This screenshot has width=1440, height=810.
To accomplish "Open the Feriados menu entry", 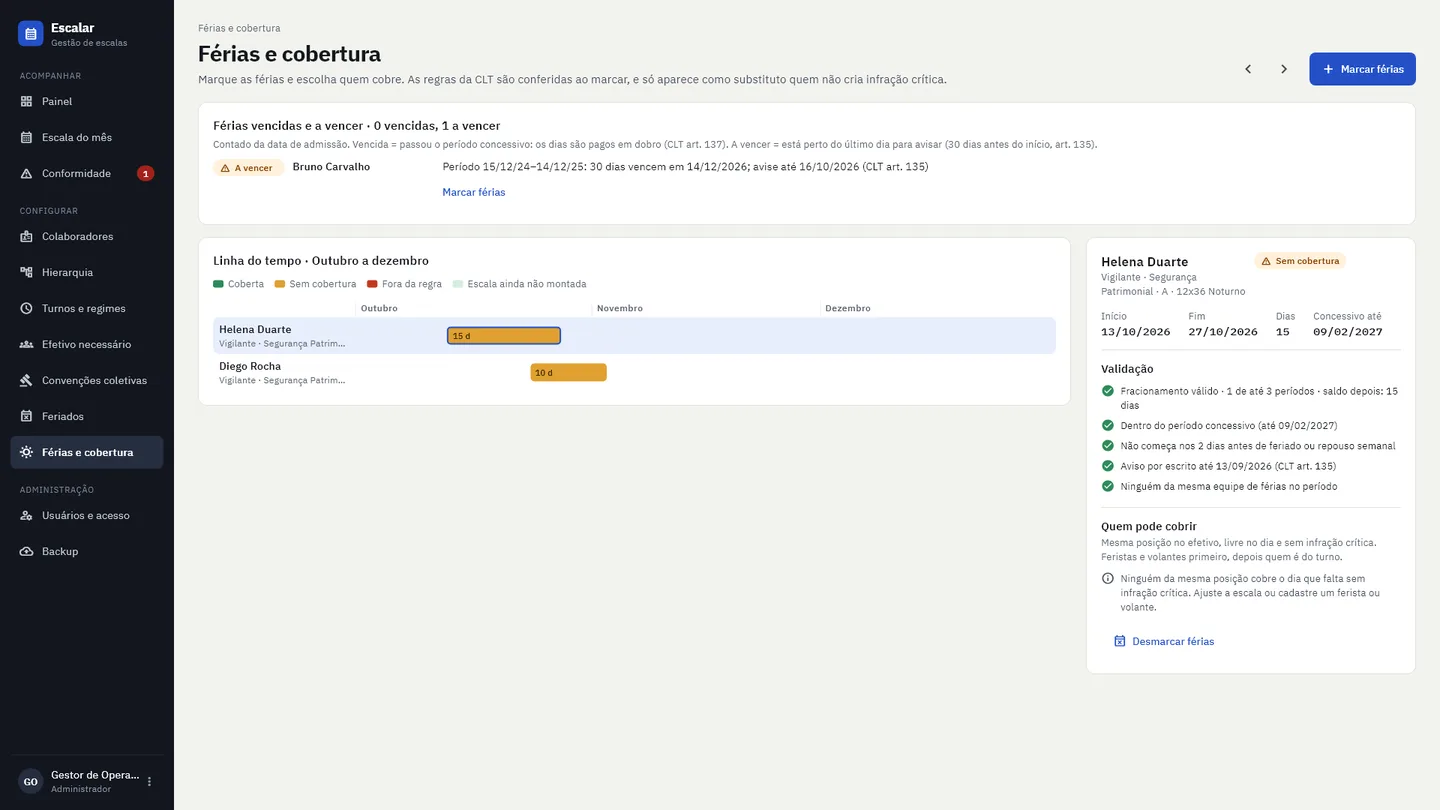I will [x=87, y=416].
